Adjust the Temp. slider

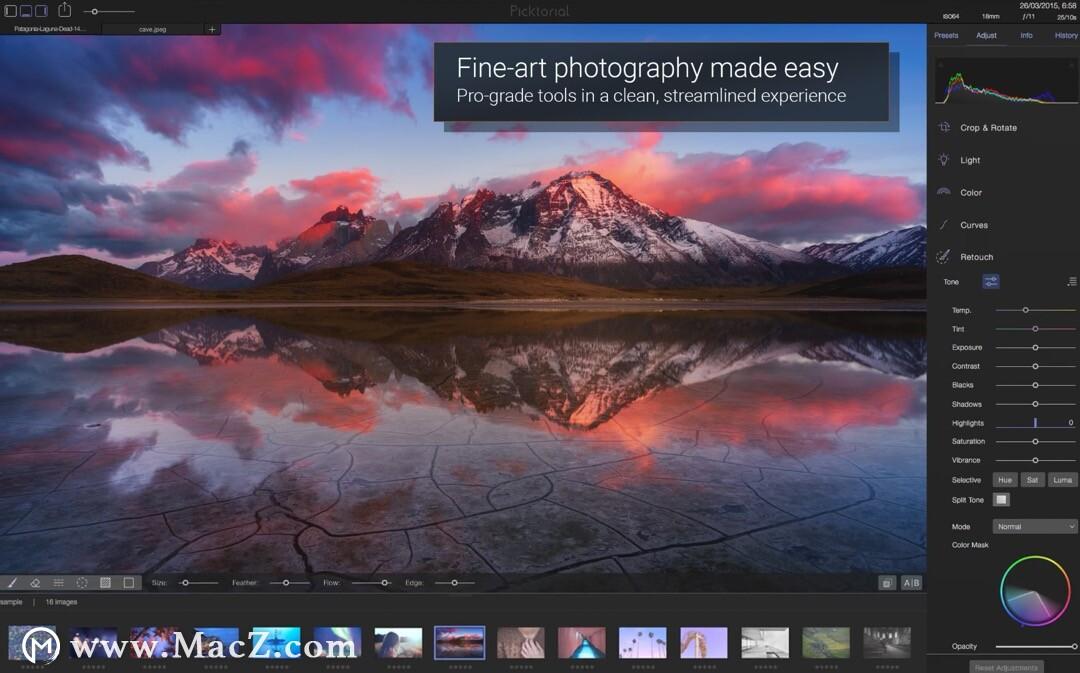[x=1035, y=310]
